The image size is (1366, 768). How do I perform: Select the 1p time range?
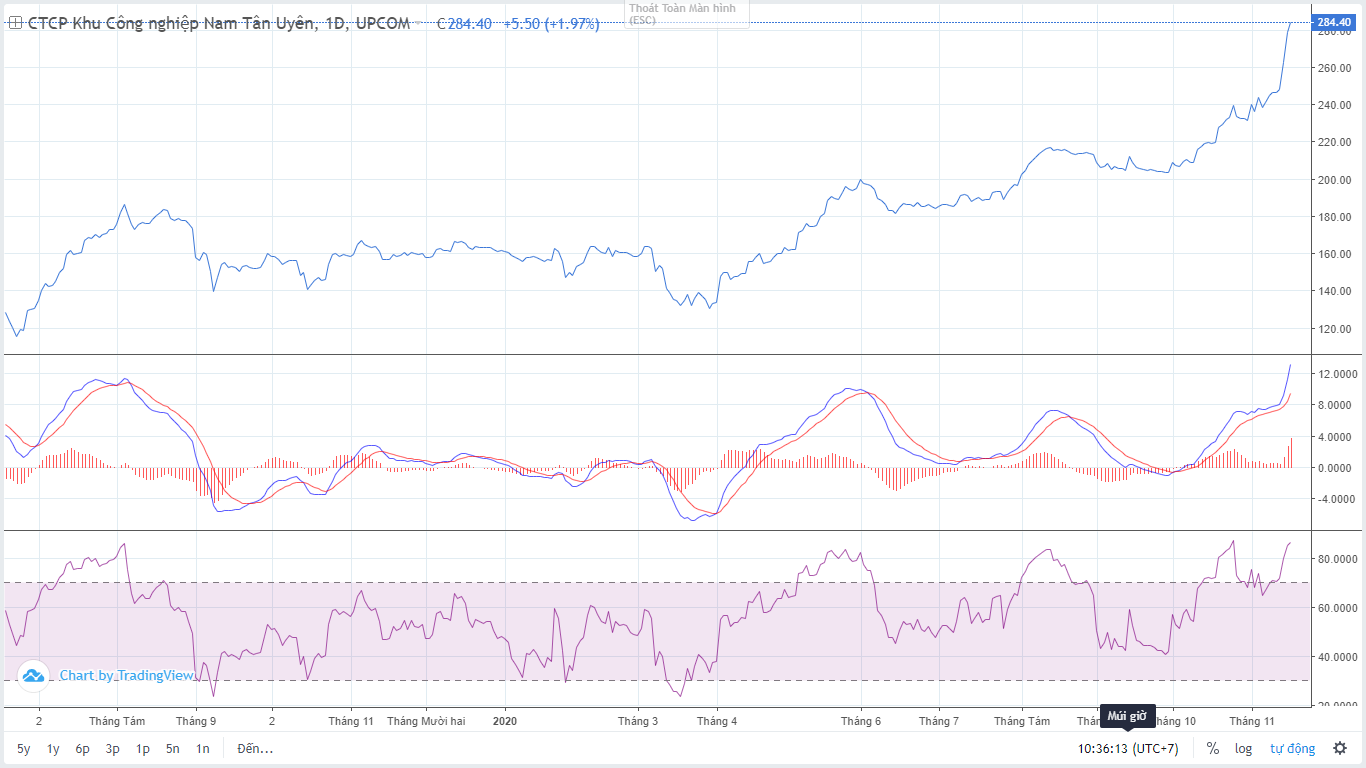tap(142, 748)
